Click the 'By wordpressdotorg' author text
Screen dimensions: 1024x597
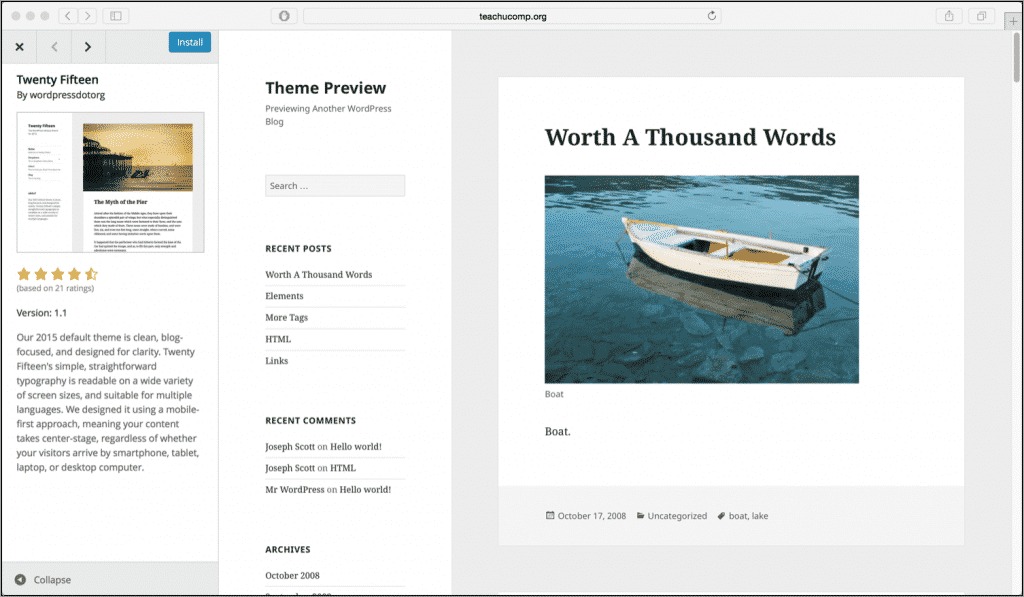(61, 95)
